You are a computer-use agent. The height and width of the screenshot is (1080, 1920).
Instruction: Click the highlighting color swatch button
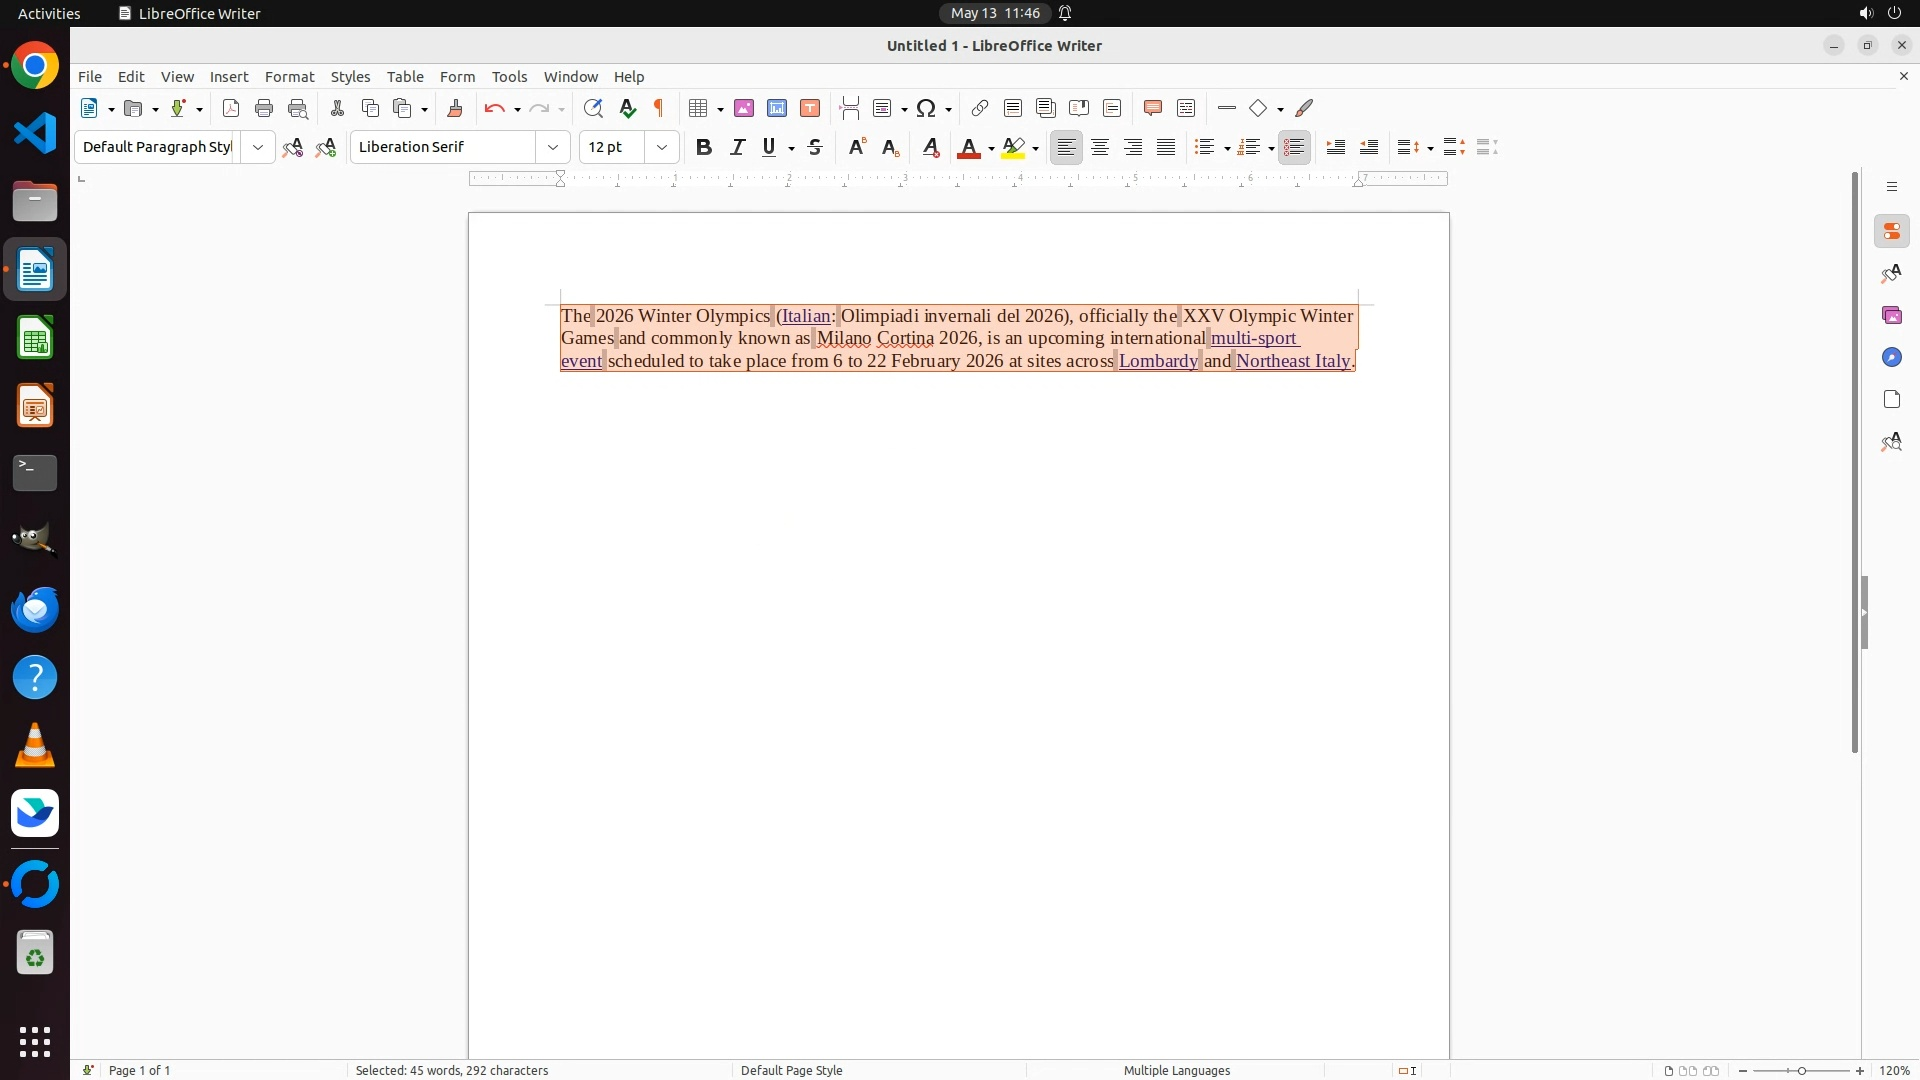click(1013, 148)
